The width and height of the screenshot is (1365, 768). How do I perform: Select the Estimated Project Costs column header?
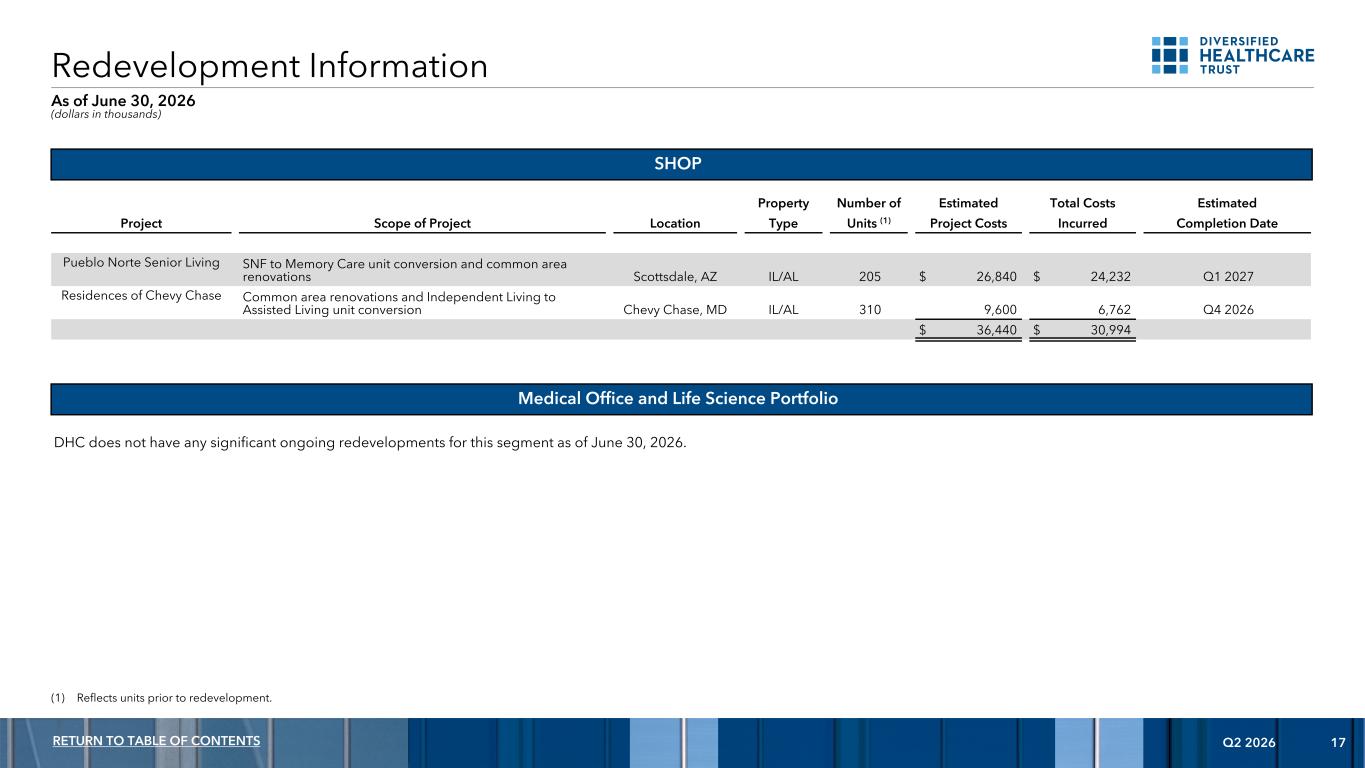[x=968, y=213]
